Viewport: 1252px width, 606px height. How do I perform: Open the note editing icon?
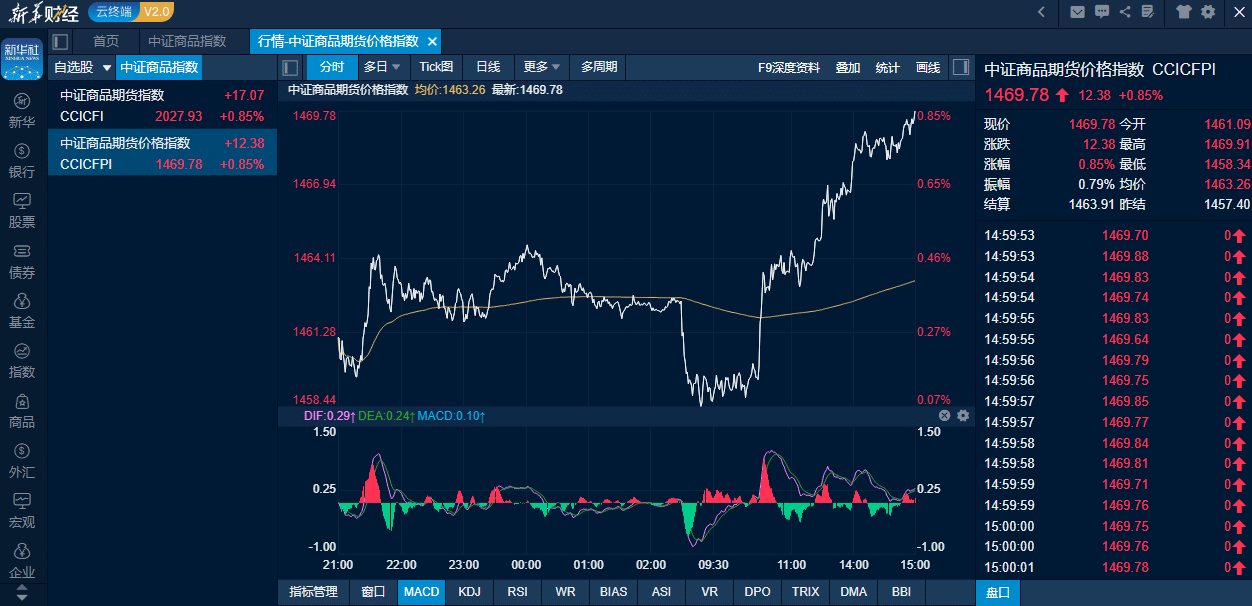[x=1147, y=12]
